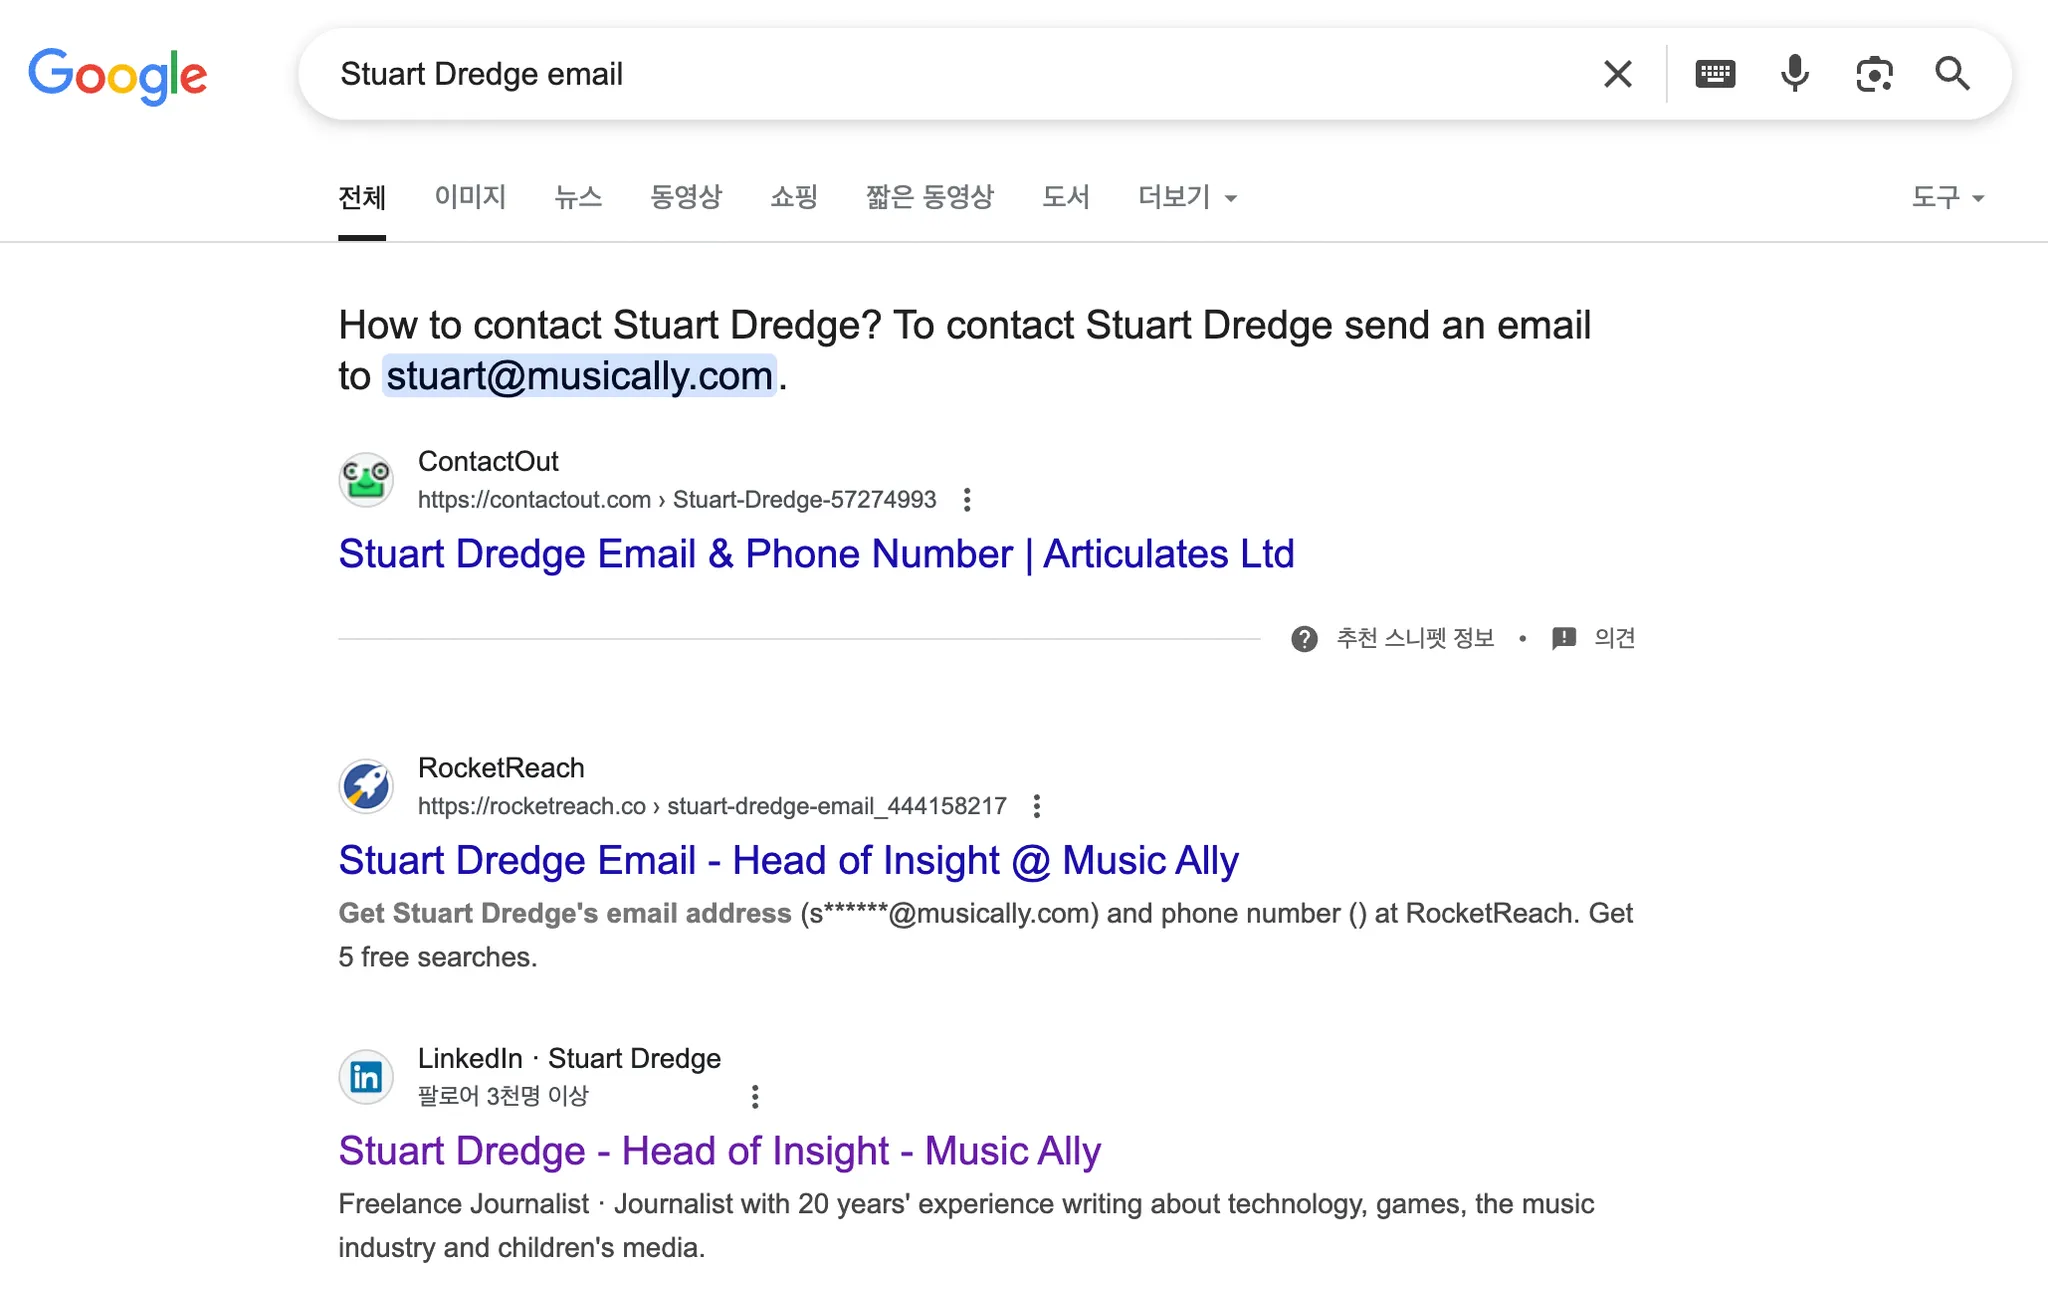The width and height of the screenshot is (2048, 1302).
Task: Click the RocketReach rocket favicon
Action: [x=366, y=786]
